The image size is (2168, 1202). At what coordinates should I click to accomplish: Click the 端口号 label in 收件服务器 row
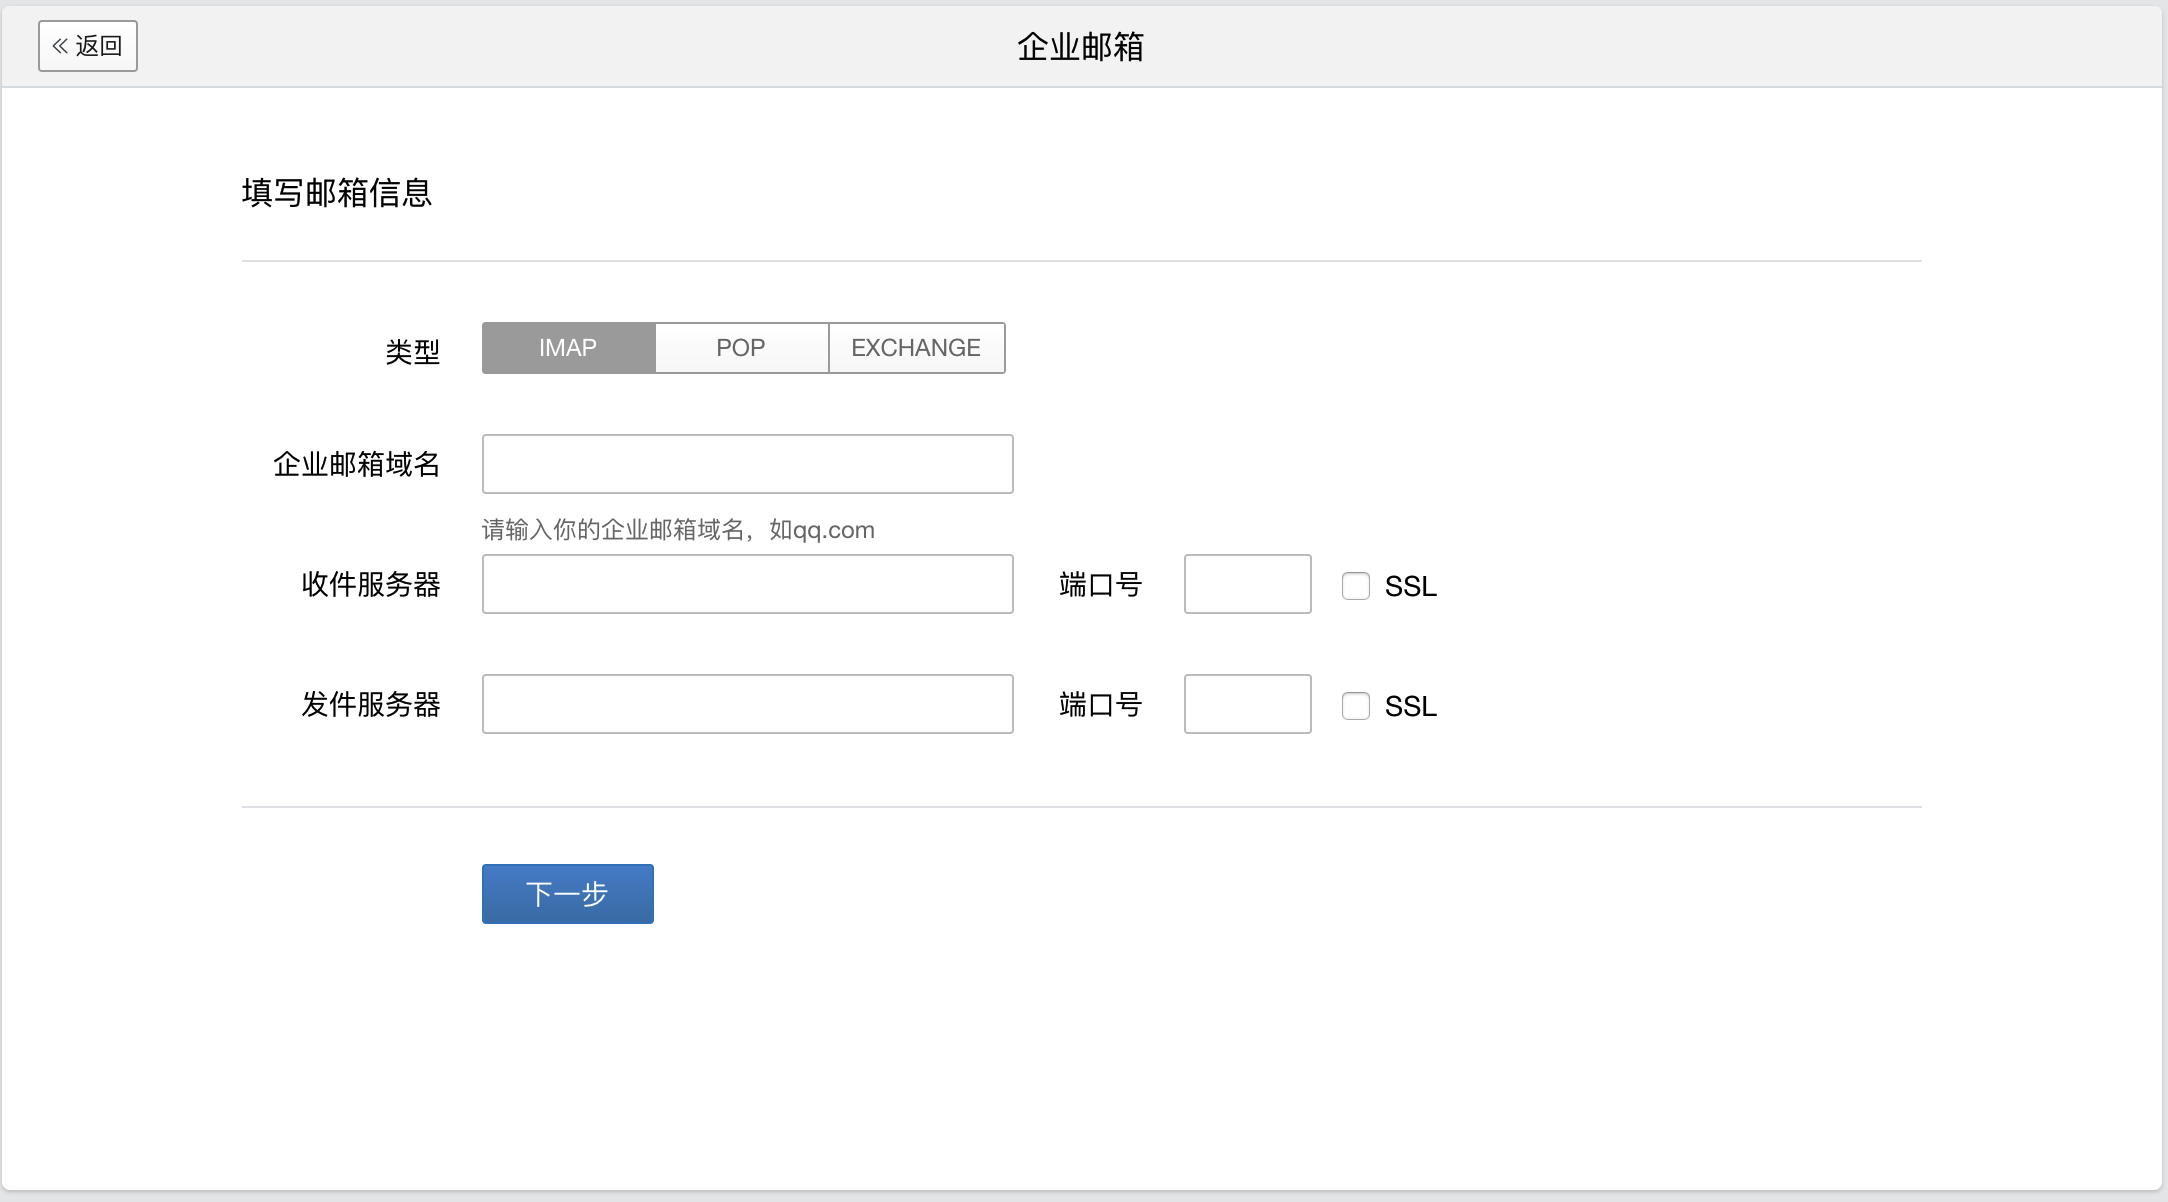click(1100, 585)
